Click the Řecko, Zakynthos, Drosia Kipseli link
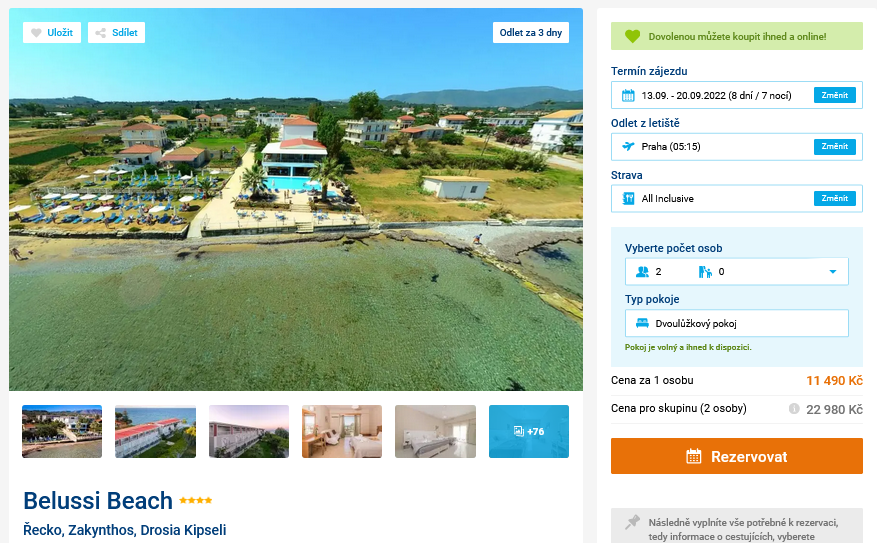This screenshot has height=543, width=877. [125, 530]
